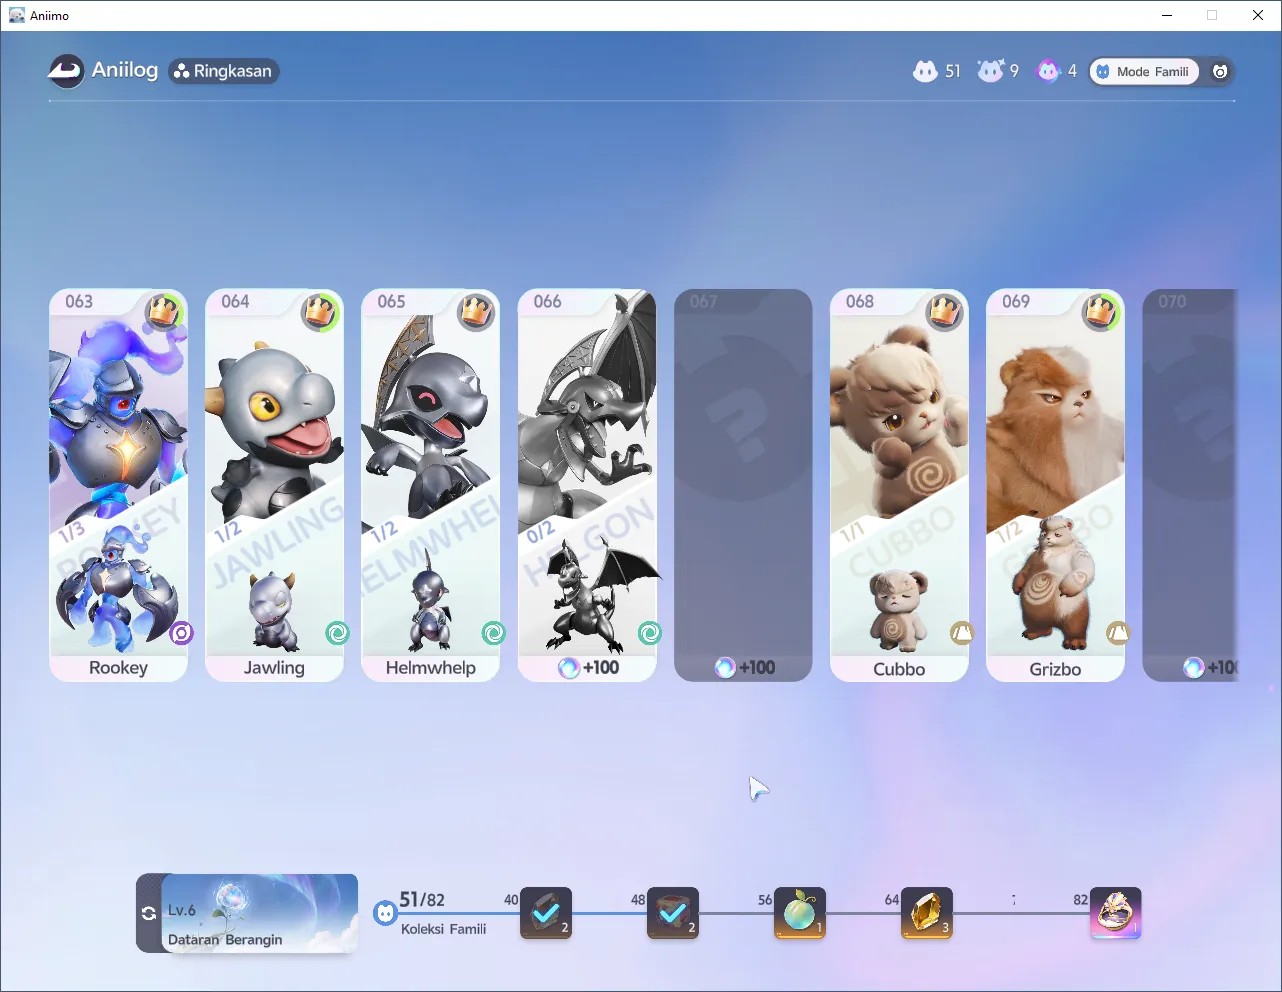Click the crown badge on Rookey card
The width and height of the screenshot is (1282, 992).
click(x=163, y=312)
